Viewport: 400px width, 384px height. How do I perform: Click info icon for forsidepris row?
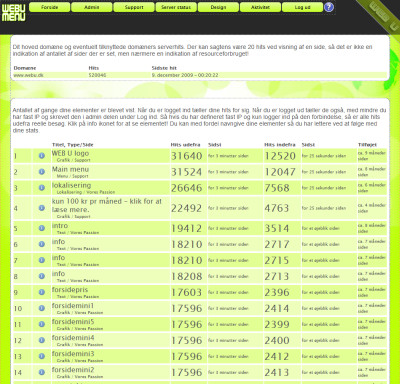[42, 292]
